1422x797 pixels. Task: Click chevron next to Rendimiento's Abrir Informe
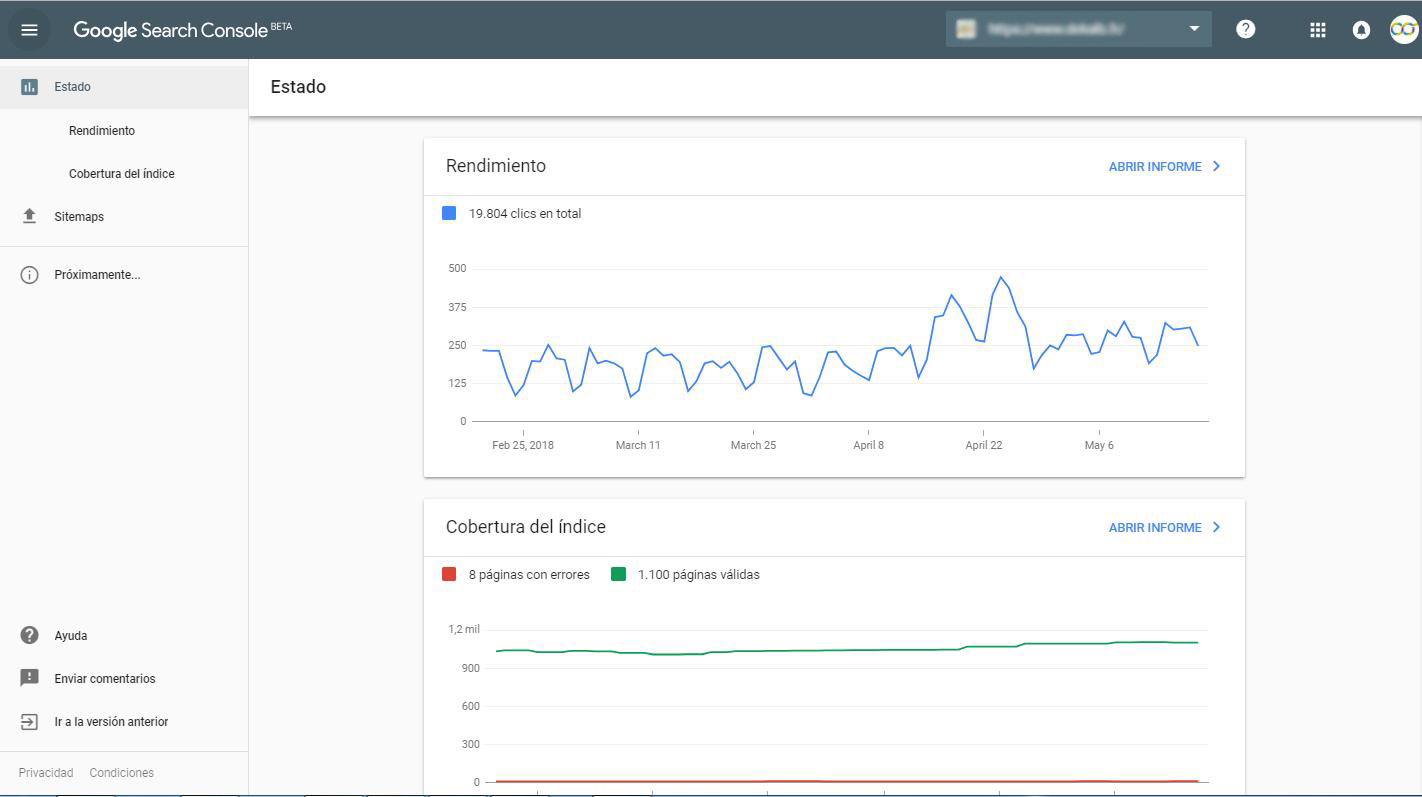click(1216, 166)
